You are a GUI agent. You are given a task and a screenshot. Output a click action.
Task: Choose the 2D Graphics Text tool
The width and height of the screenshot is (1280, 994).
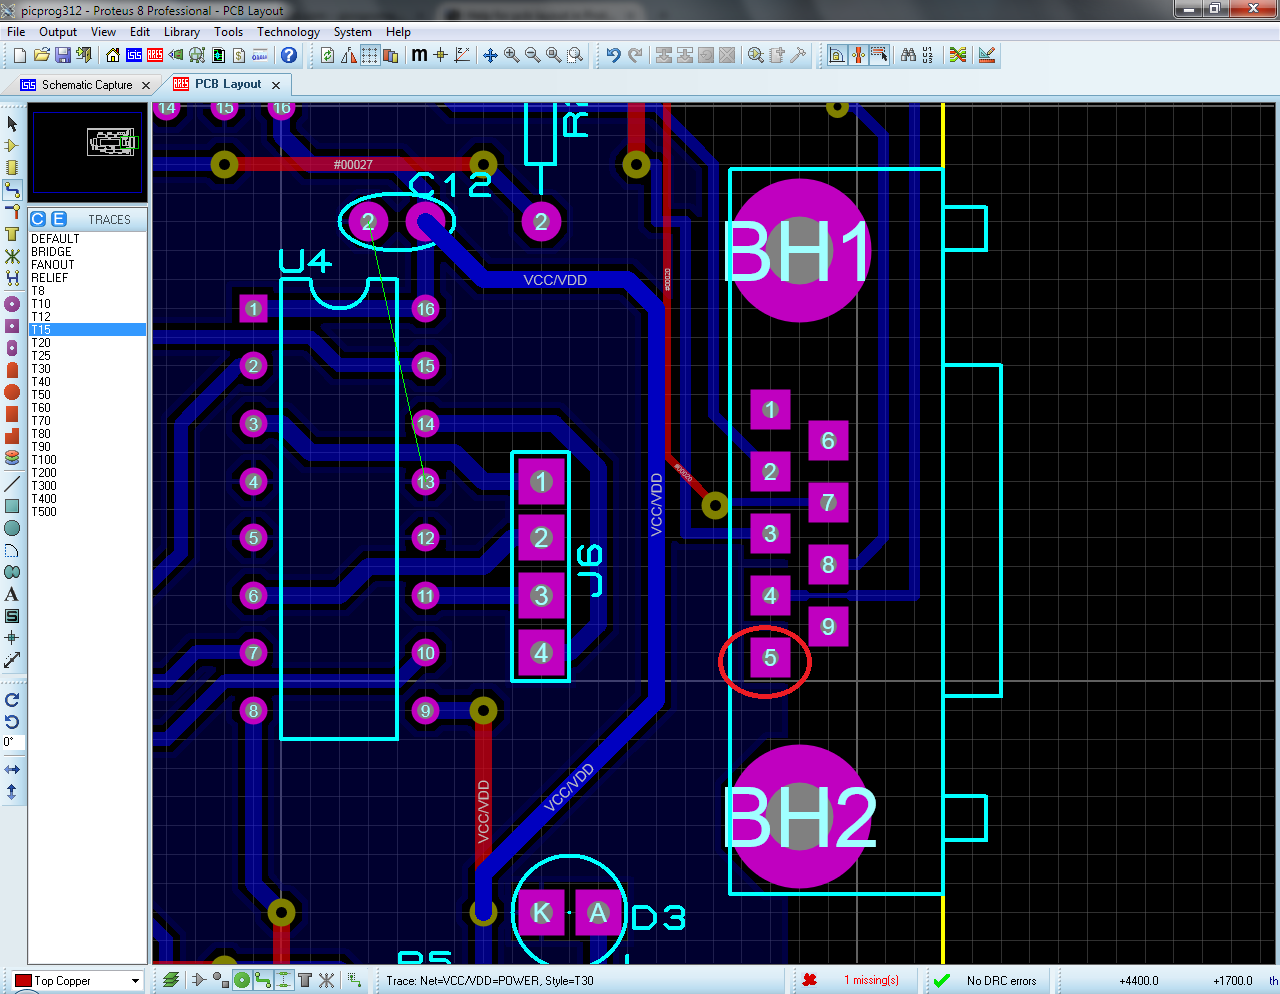[x=13, y=594]
